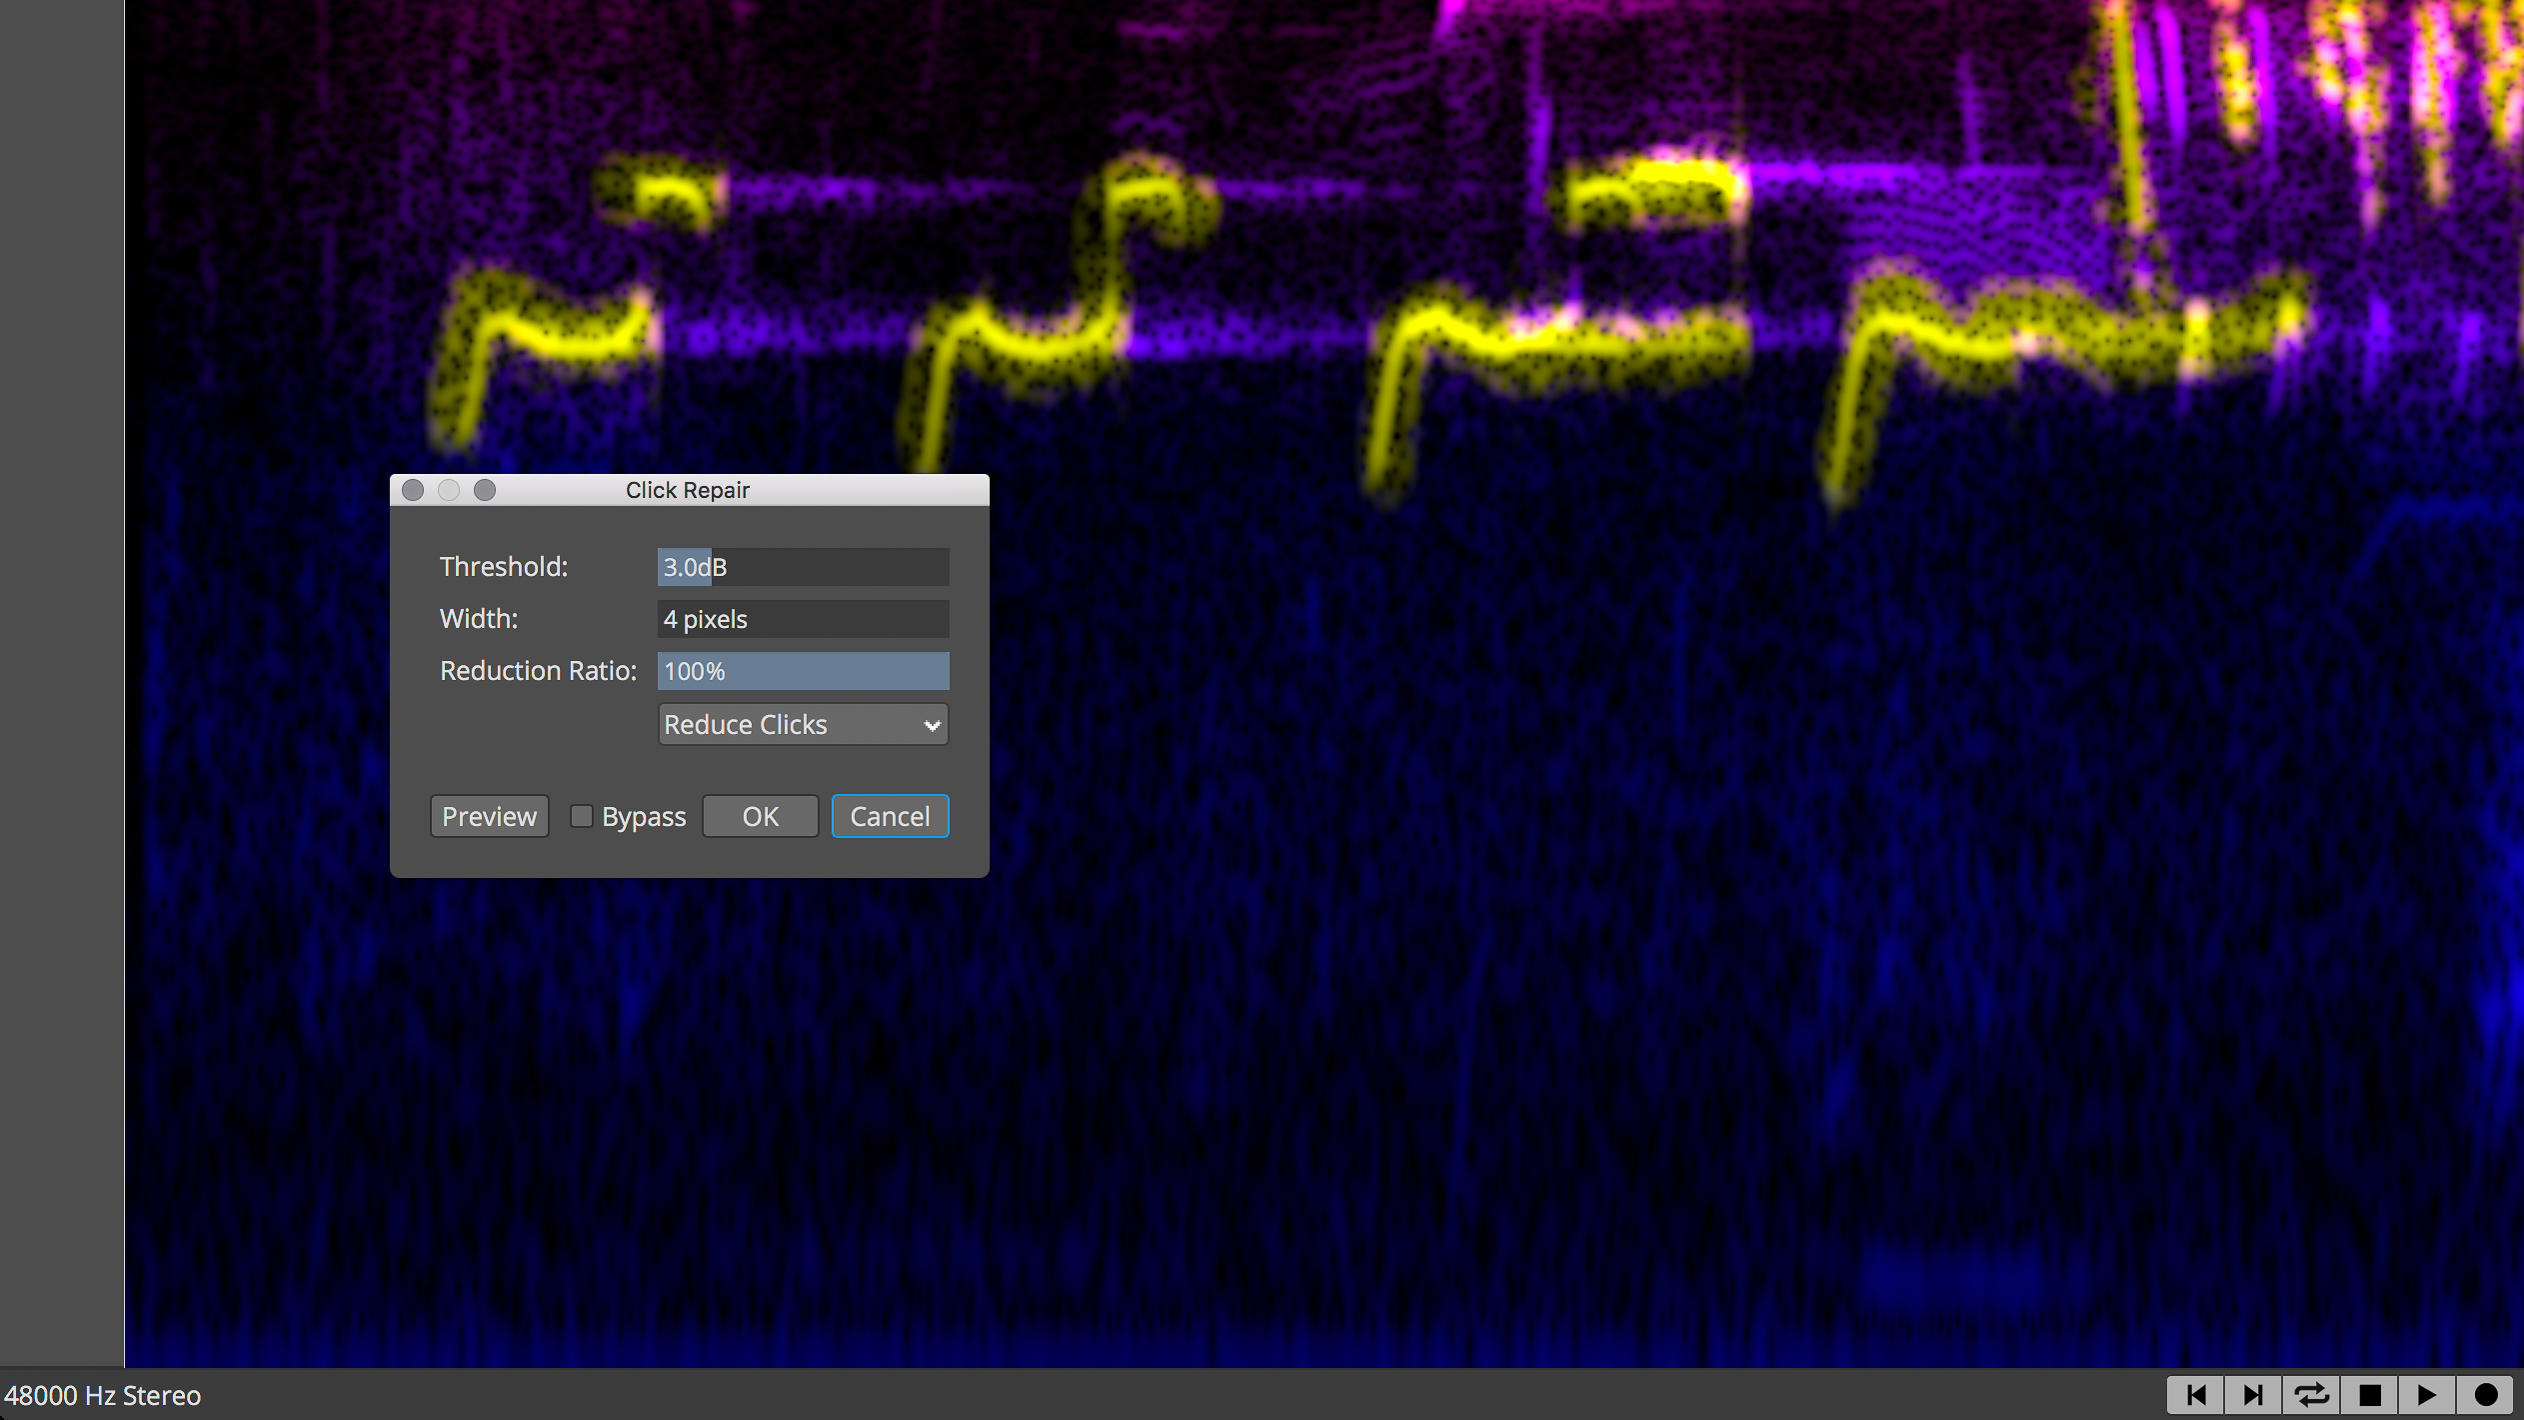This screenshot has height=1420, width=2524.
Task: Skip to the end of the audio
Action: [x=2253, y=1394]
